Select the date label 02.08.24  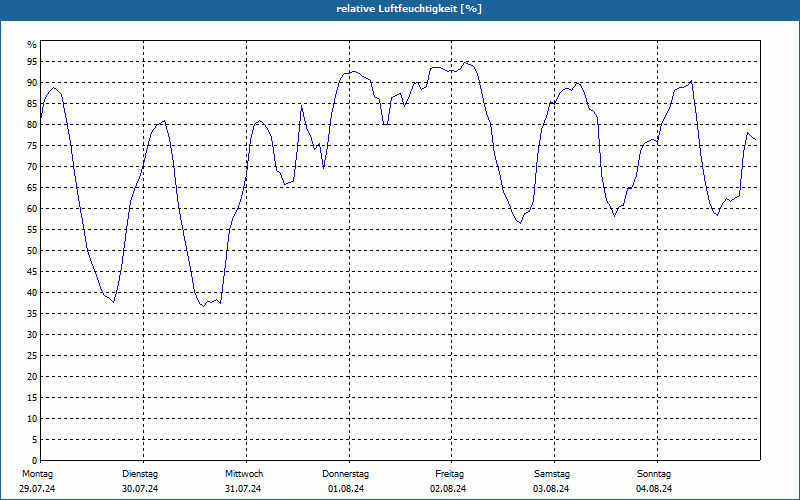point(448,489)
